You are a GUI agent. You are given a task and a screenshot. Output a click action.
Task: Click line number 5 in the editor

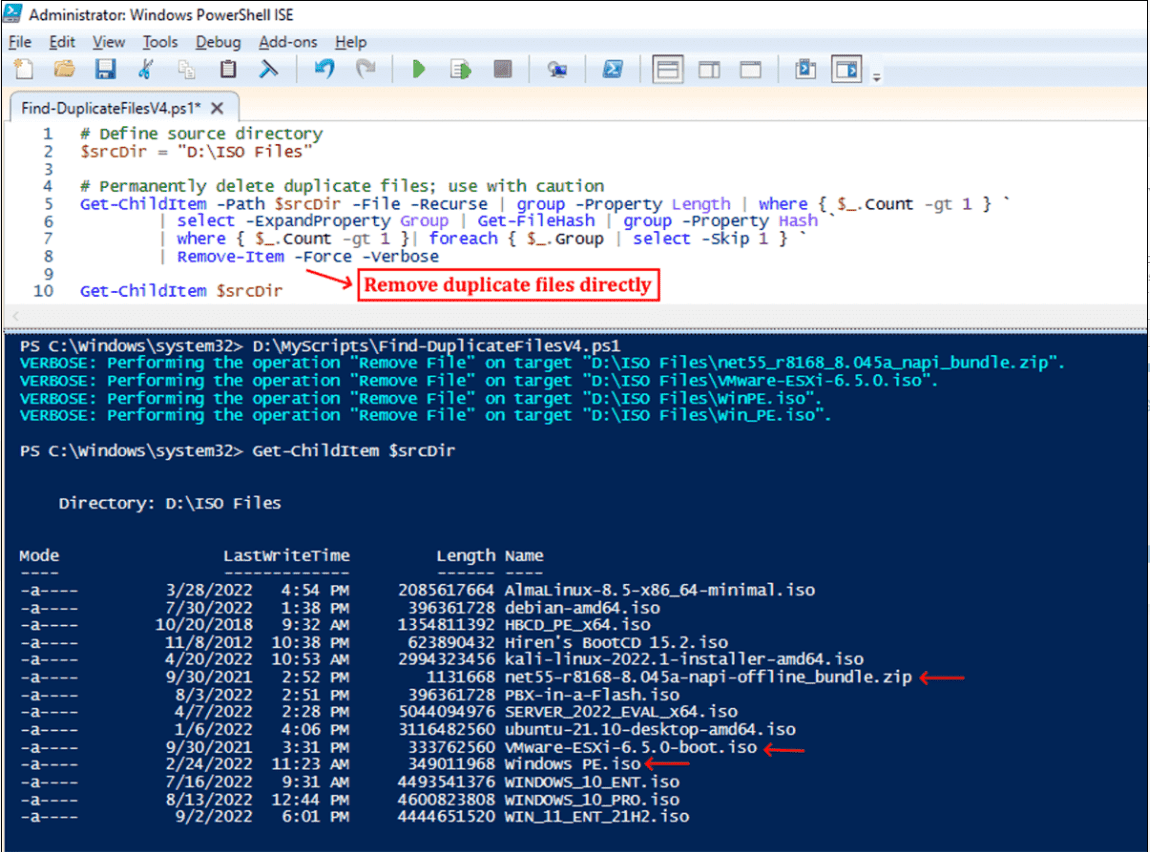pos(47,203)
